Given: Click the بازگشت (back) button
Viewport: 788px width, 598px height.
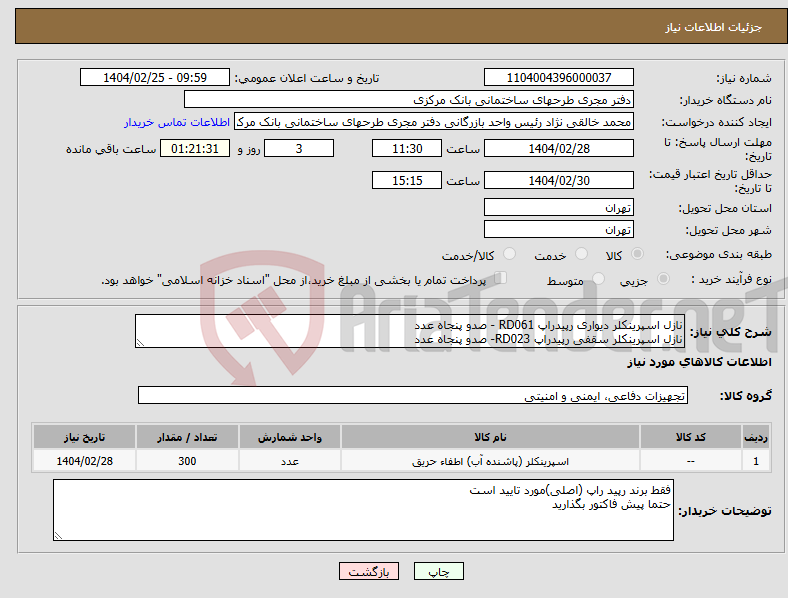Looking at the screenshot, I should click(x=369, y=571).
